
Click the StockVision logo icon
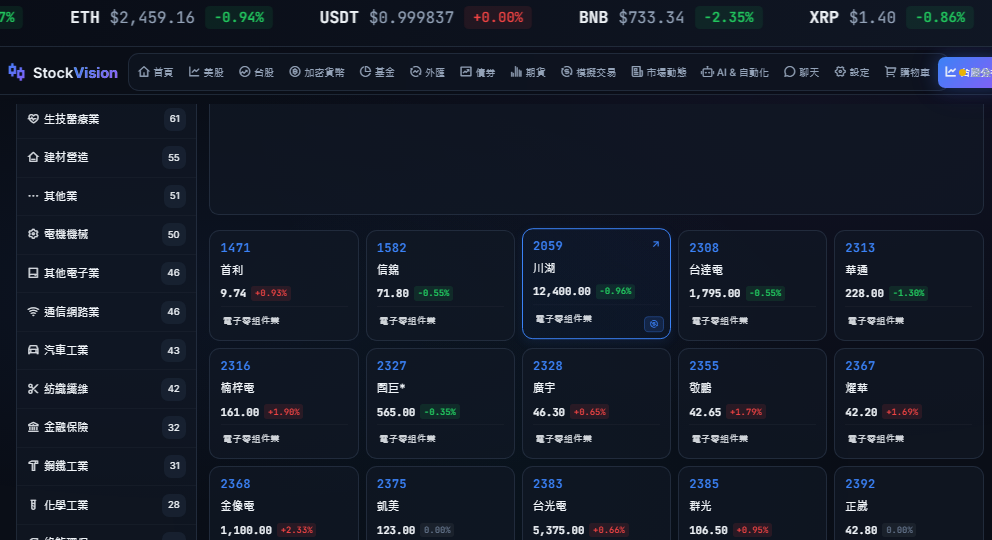coord(16,73)
